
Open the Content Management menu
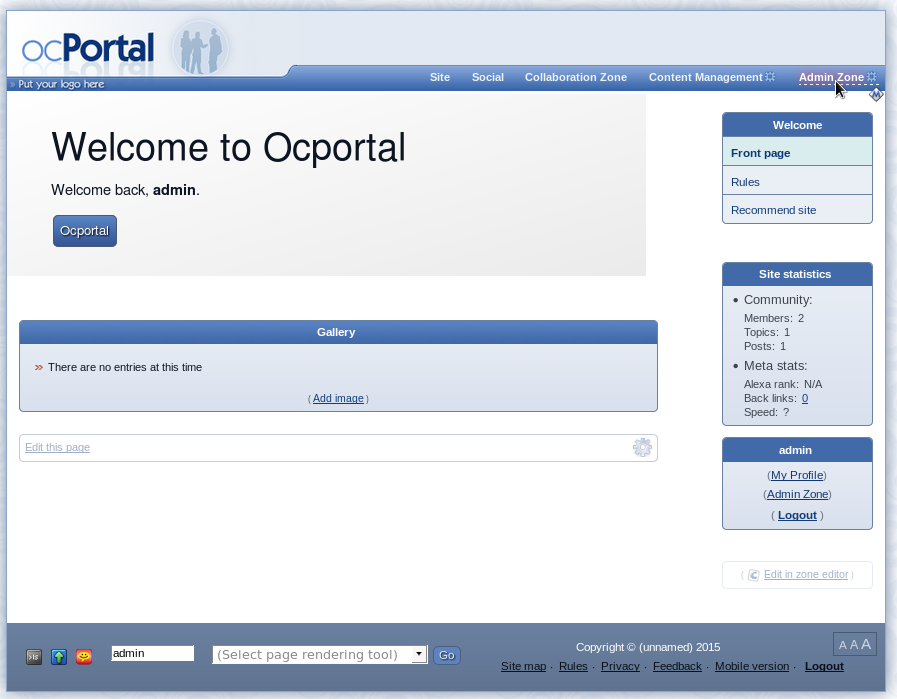[x=705, y=77]
